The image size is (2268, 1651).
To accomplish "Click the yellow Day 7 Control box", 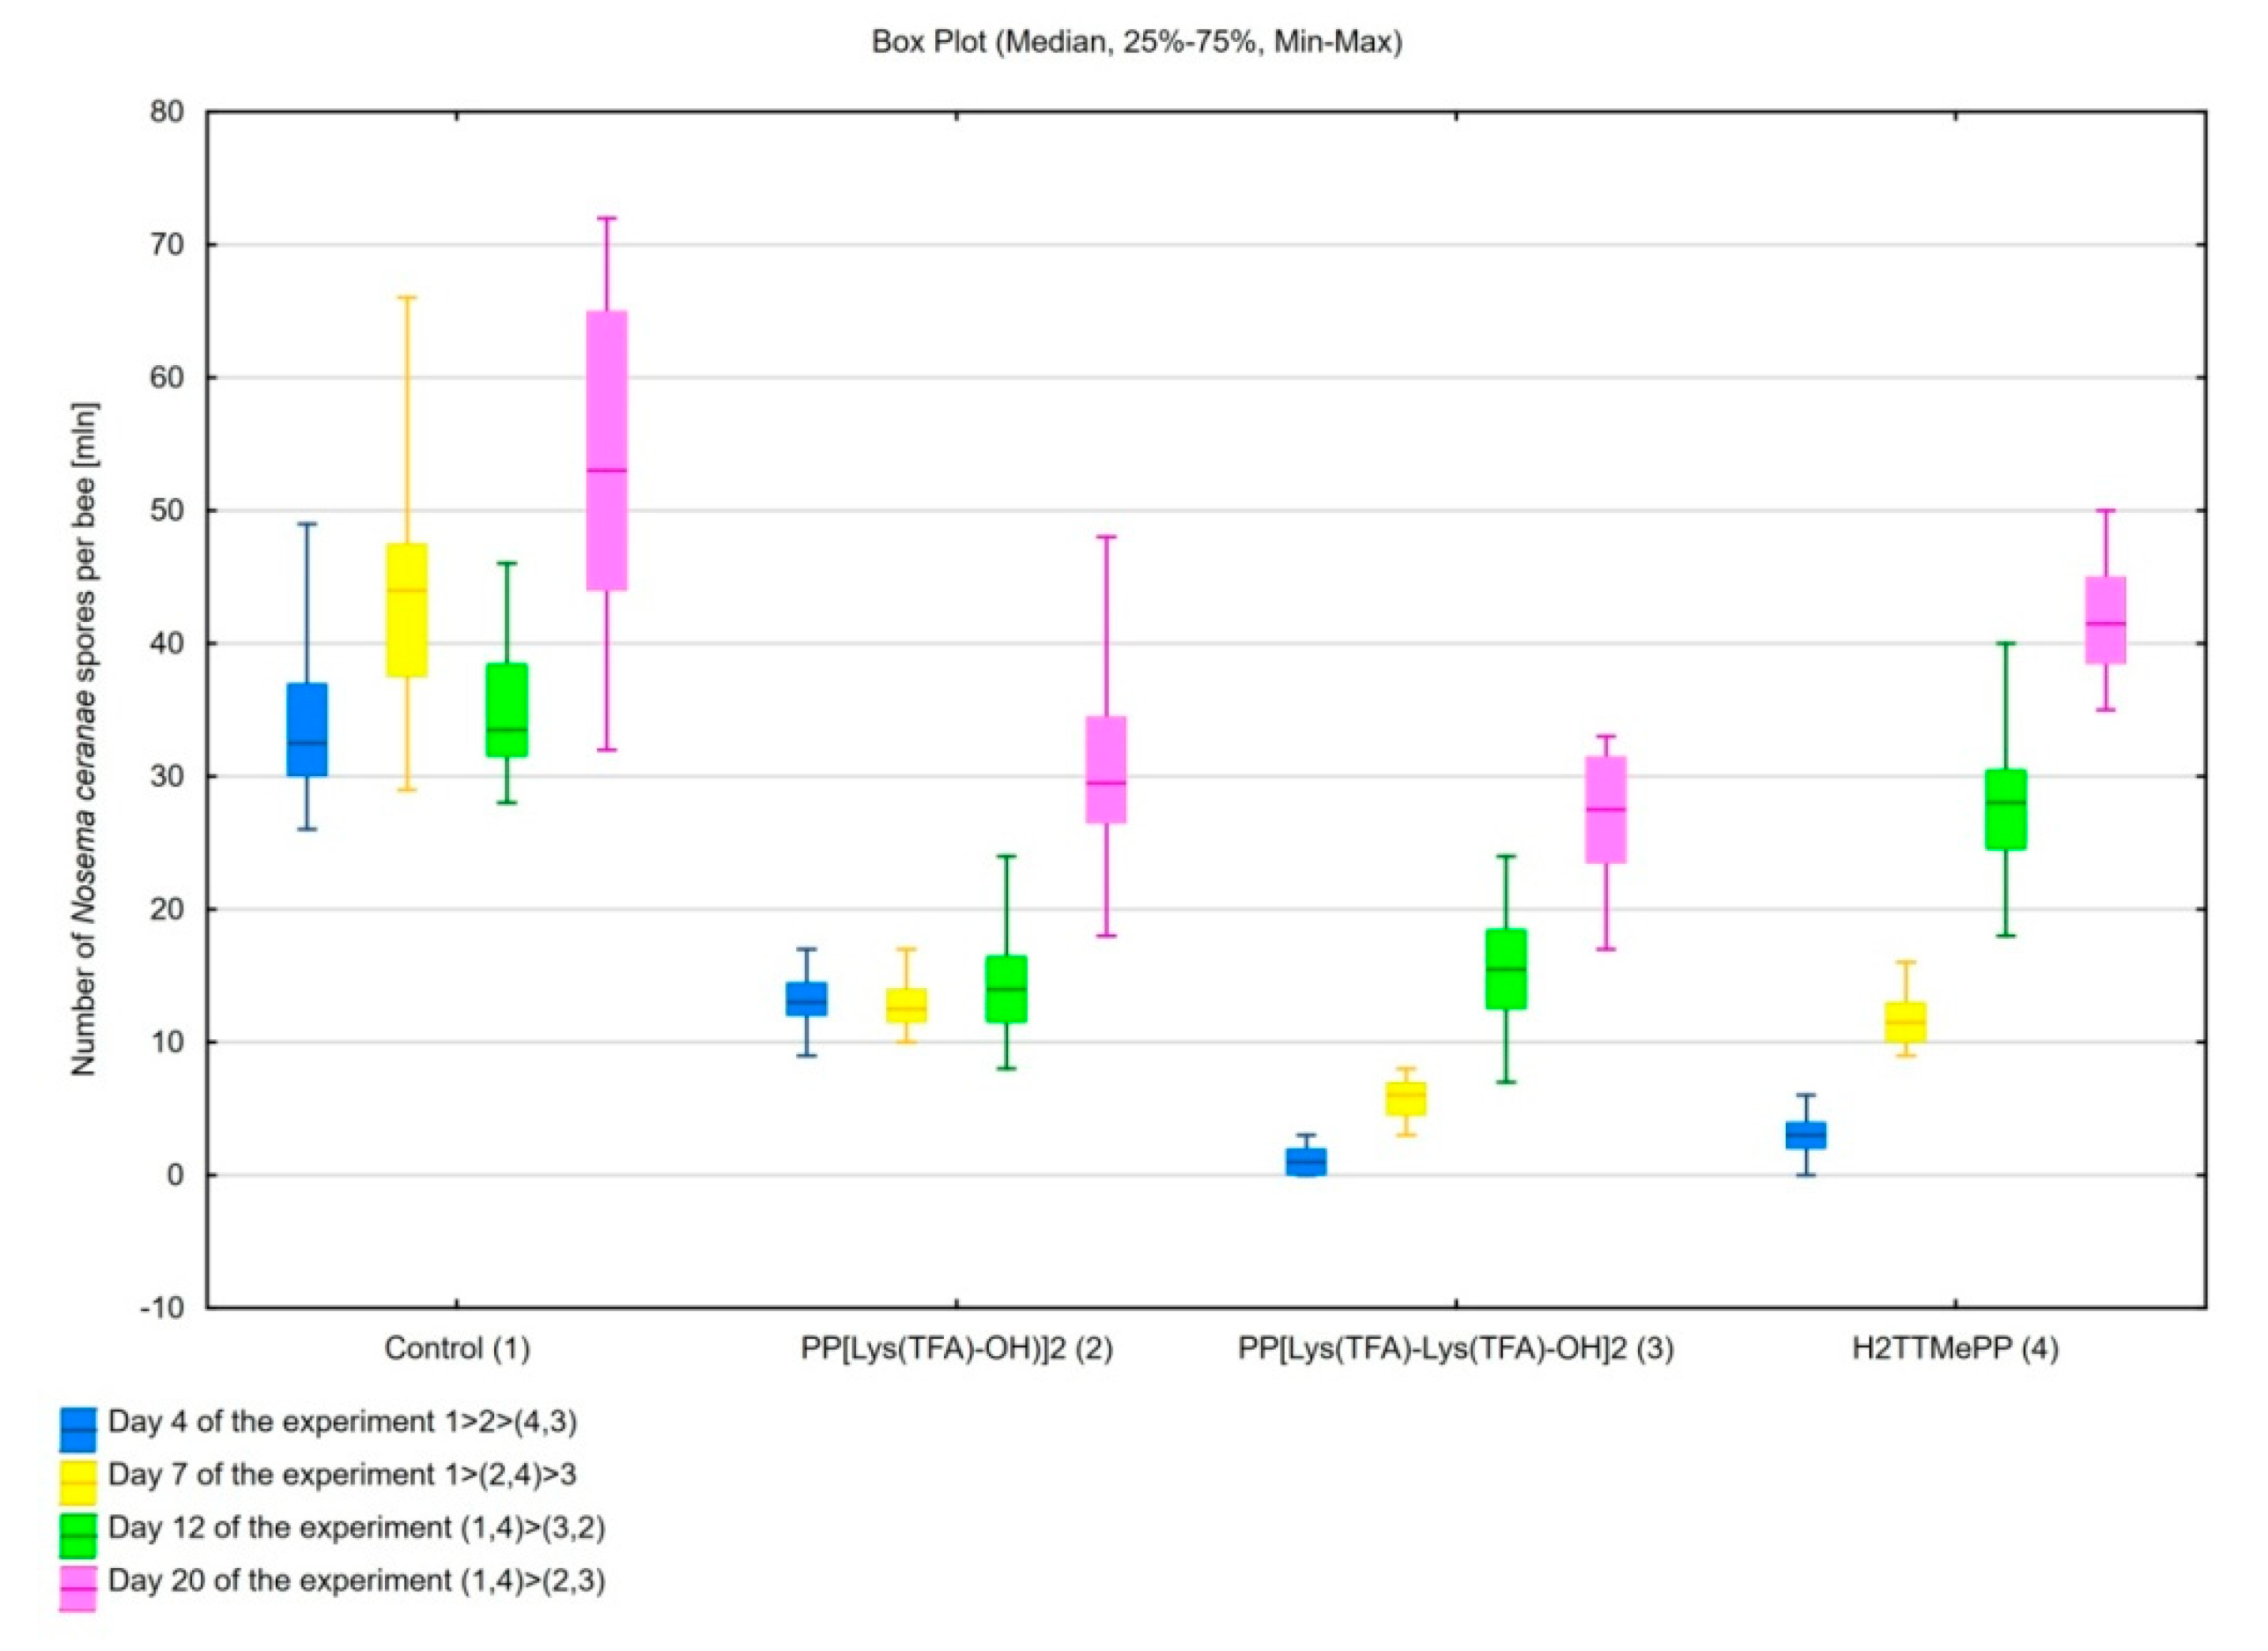I will [x=407, y=610].
